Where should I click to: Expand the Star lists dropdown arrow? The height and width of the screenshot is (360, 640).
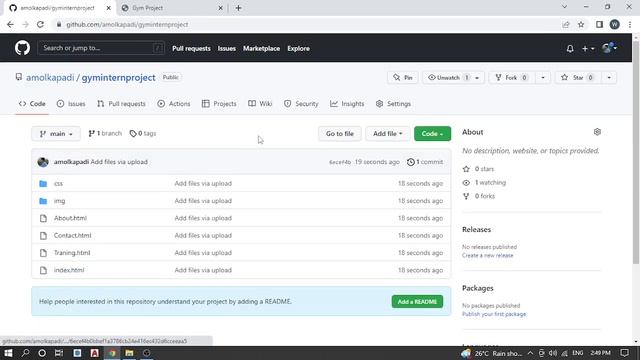609,78
